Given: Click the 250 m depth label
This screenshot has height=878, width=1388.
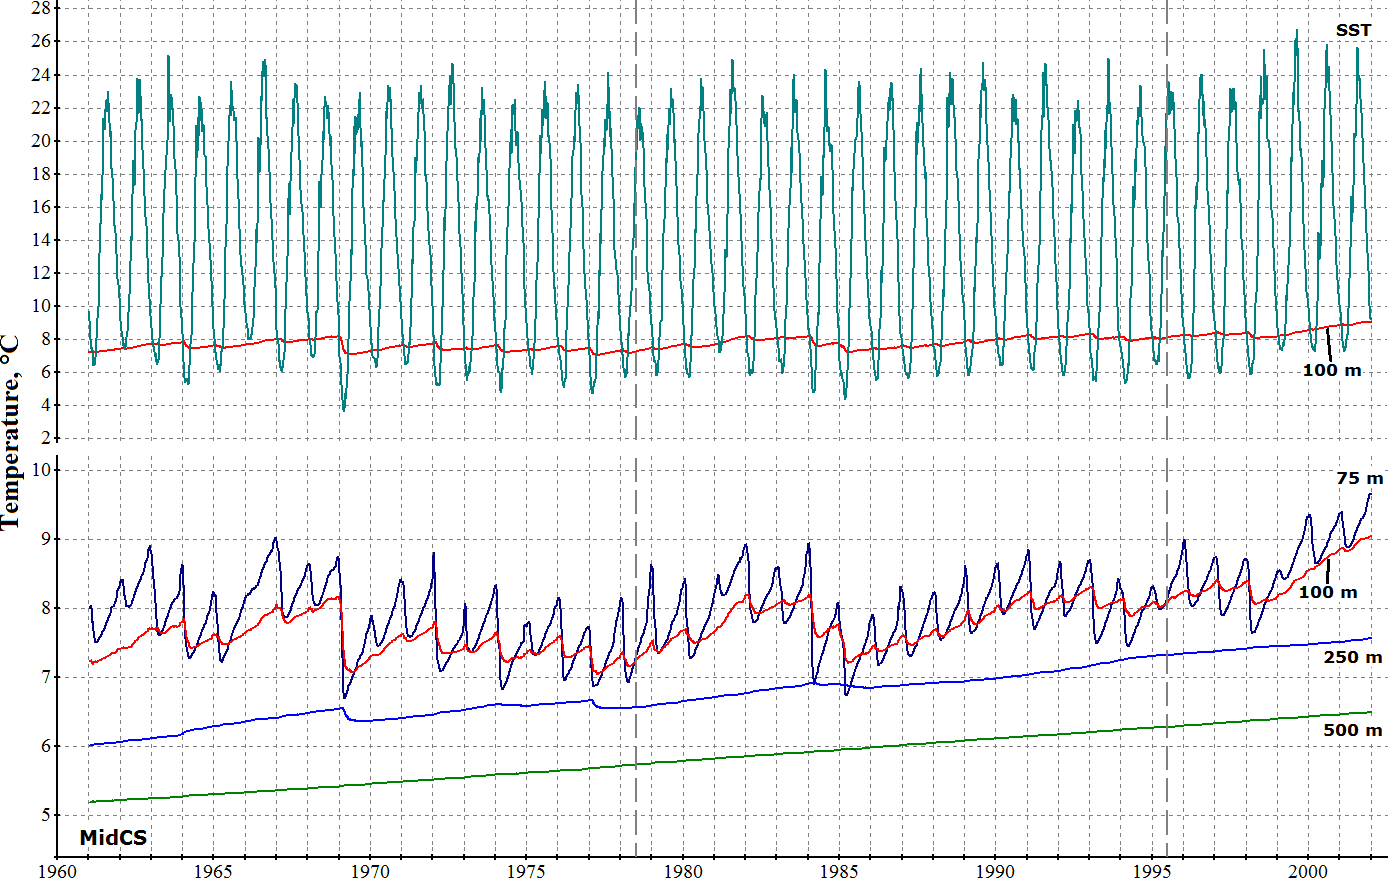Looking at the screenshot, I should click(1352, 658).
